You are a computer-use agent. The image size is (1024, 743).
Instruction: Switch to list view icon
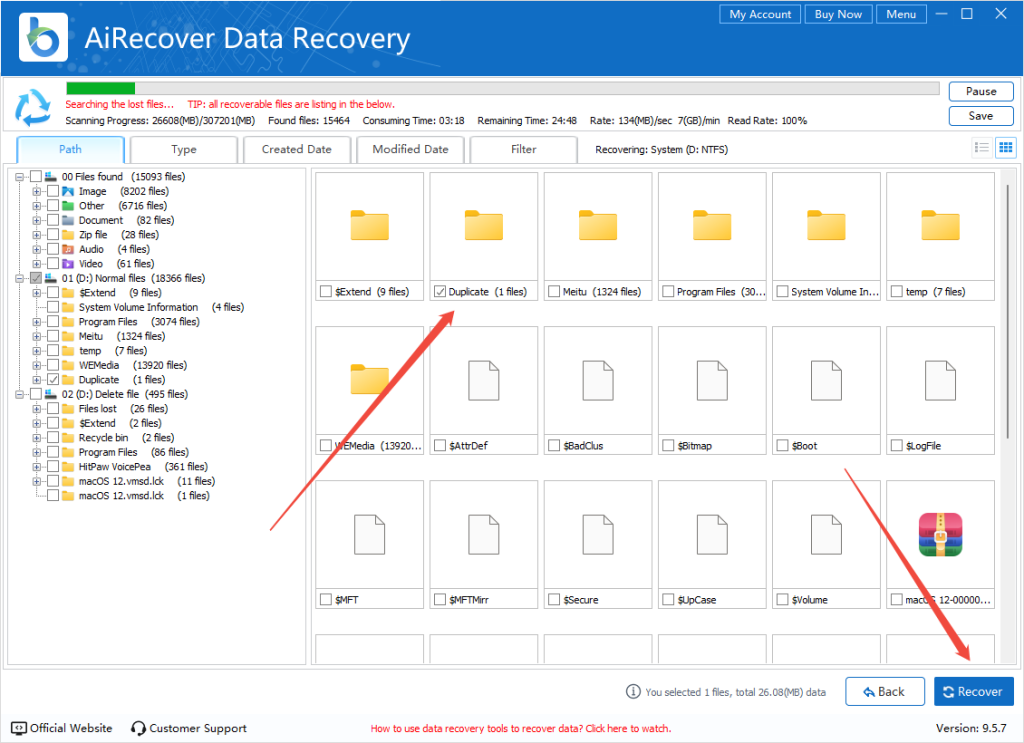pyautogui.click(x=982, y=148)
